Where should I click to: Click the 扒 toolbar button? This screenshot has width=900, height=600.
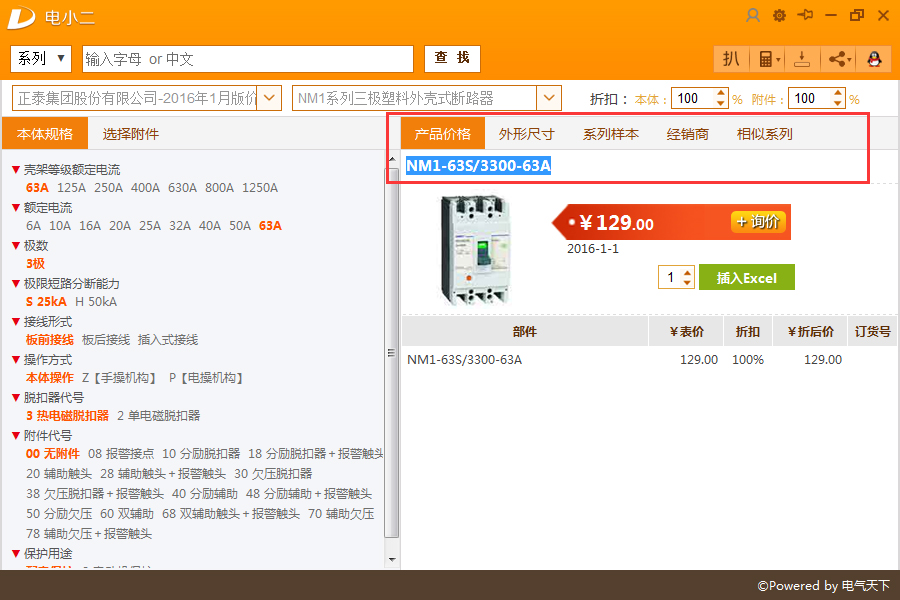coord(731,59)
